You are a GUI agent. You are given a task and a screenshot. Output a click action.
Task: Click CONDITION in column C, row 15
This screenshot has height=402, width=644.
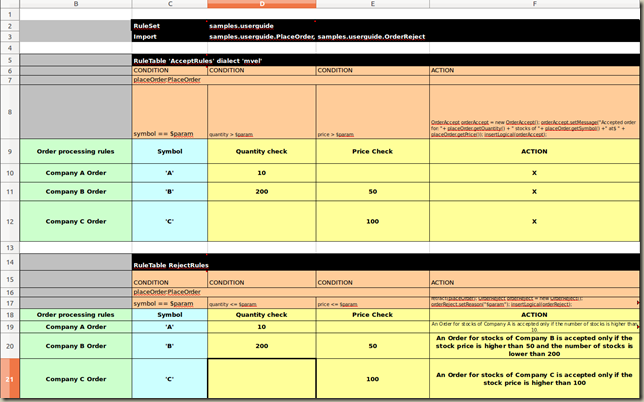(170, 279)
